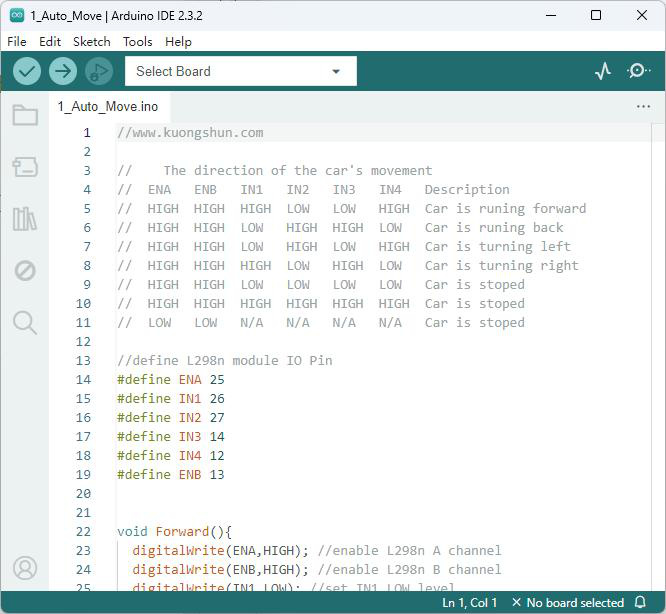The height and width of the screenshot is (614, 666).
Task: Click the '#define ENB 13' line
Action: point(171,475)
